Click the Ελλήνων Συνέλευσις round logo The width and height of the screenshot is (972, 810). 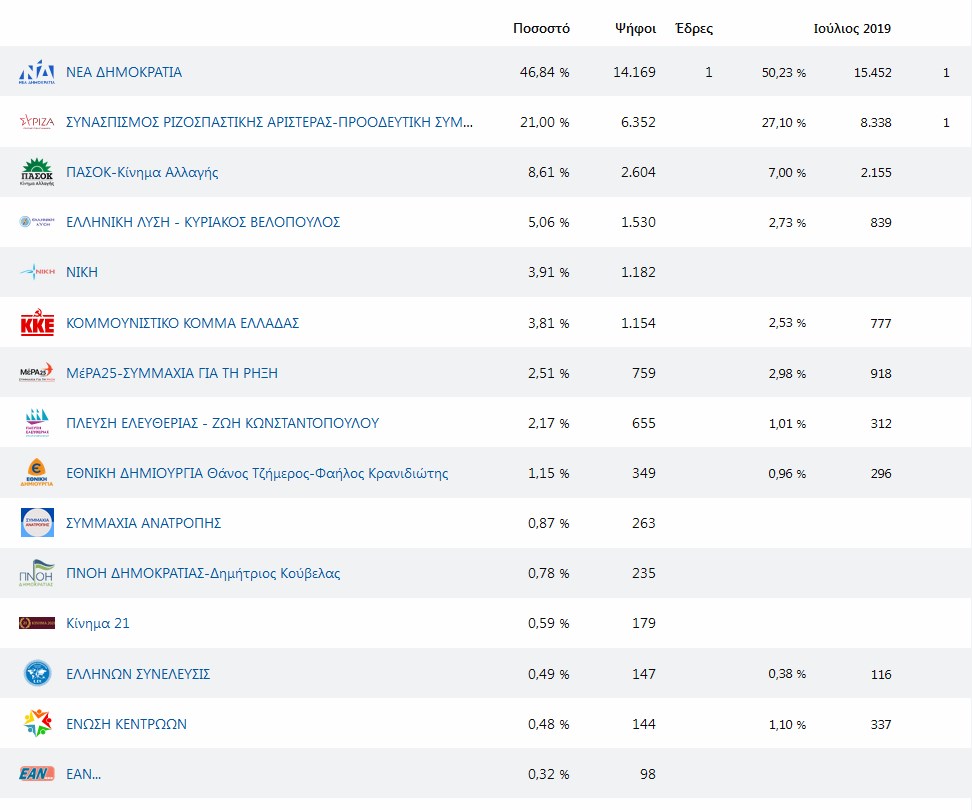(x=37, y=673)
